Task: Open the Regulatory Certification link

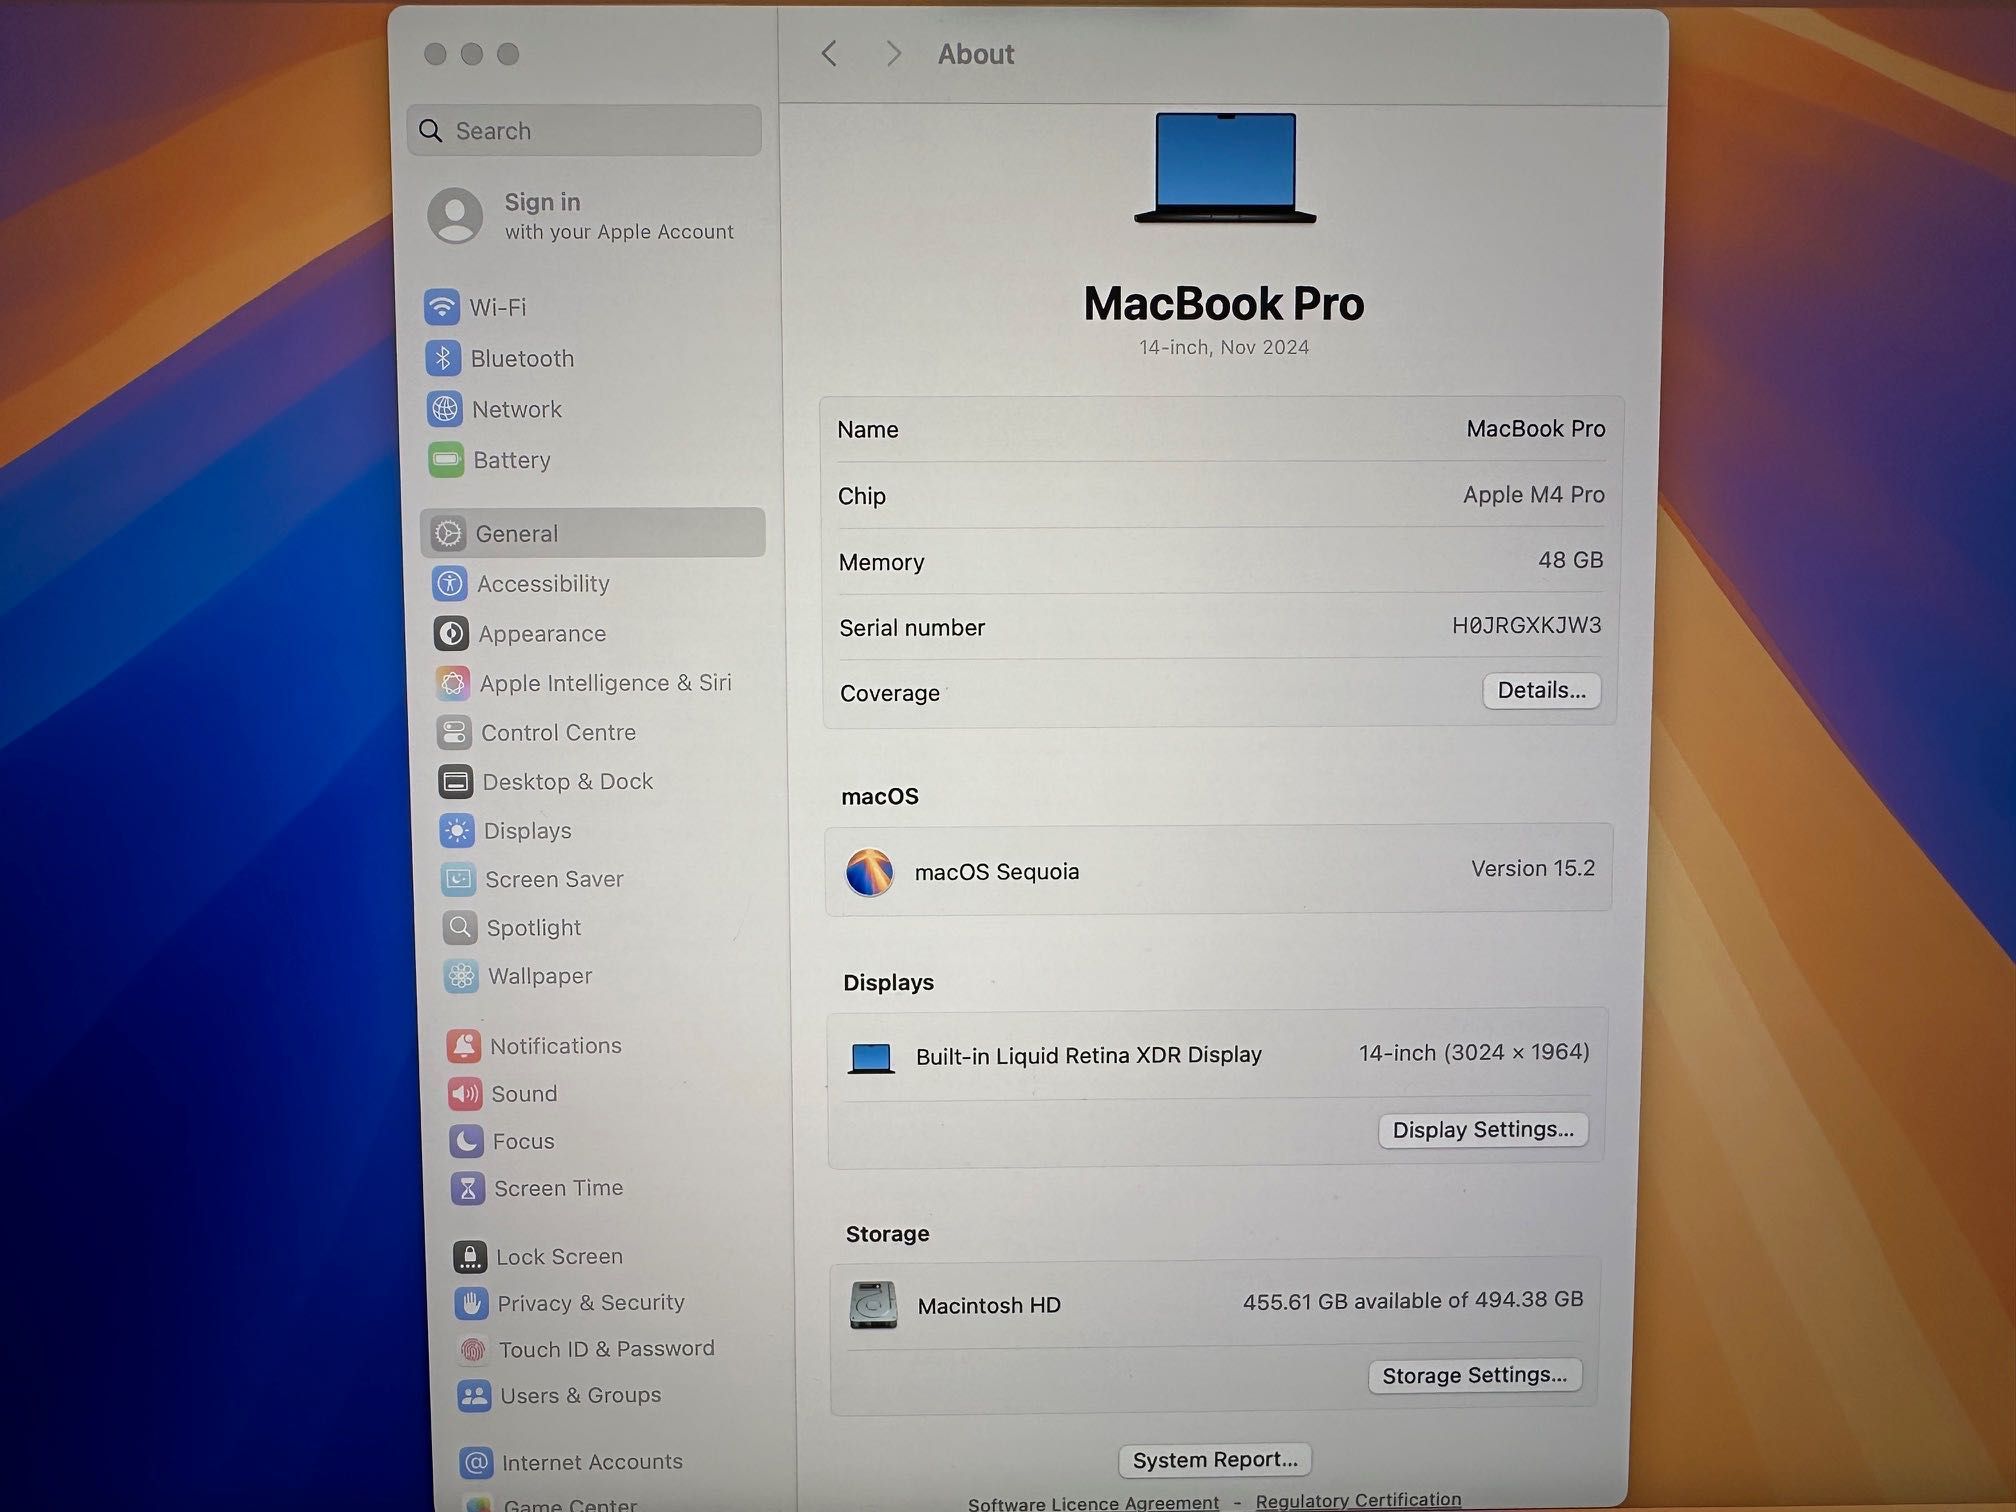Action: pos(1358,1500)
